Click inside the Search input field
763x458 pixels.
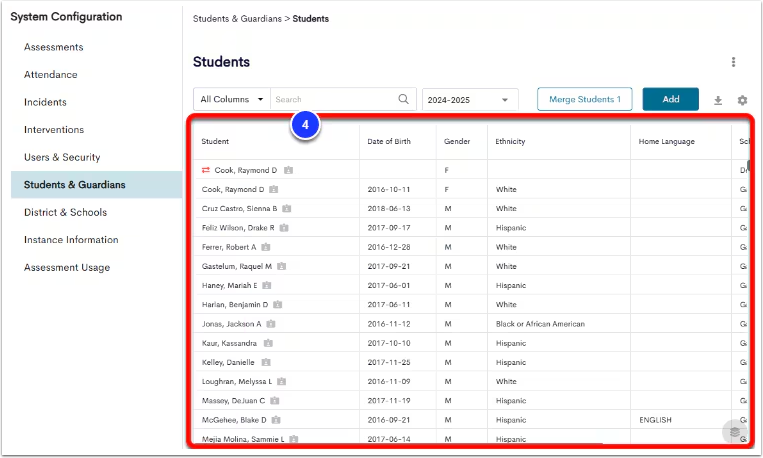tap(335, 99)
